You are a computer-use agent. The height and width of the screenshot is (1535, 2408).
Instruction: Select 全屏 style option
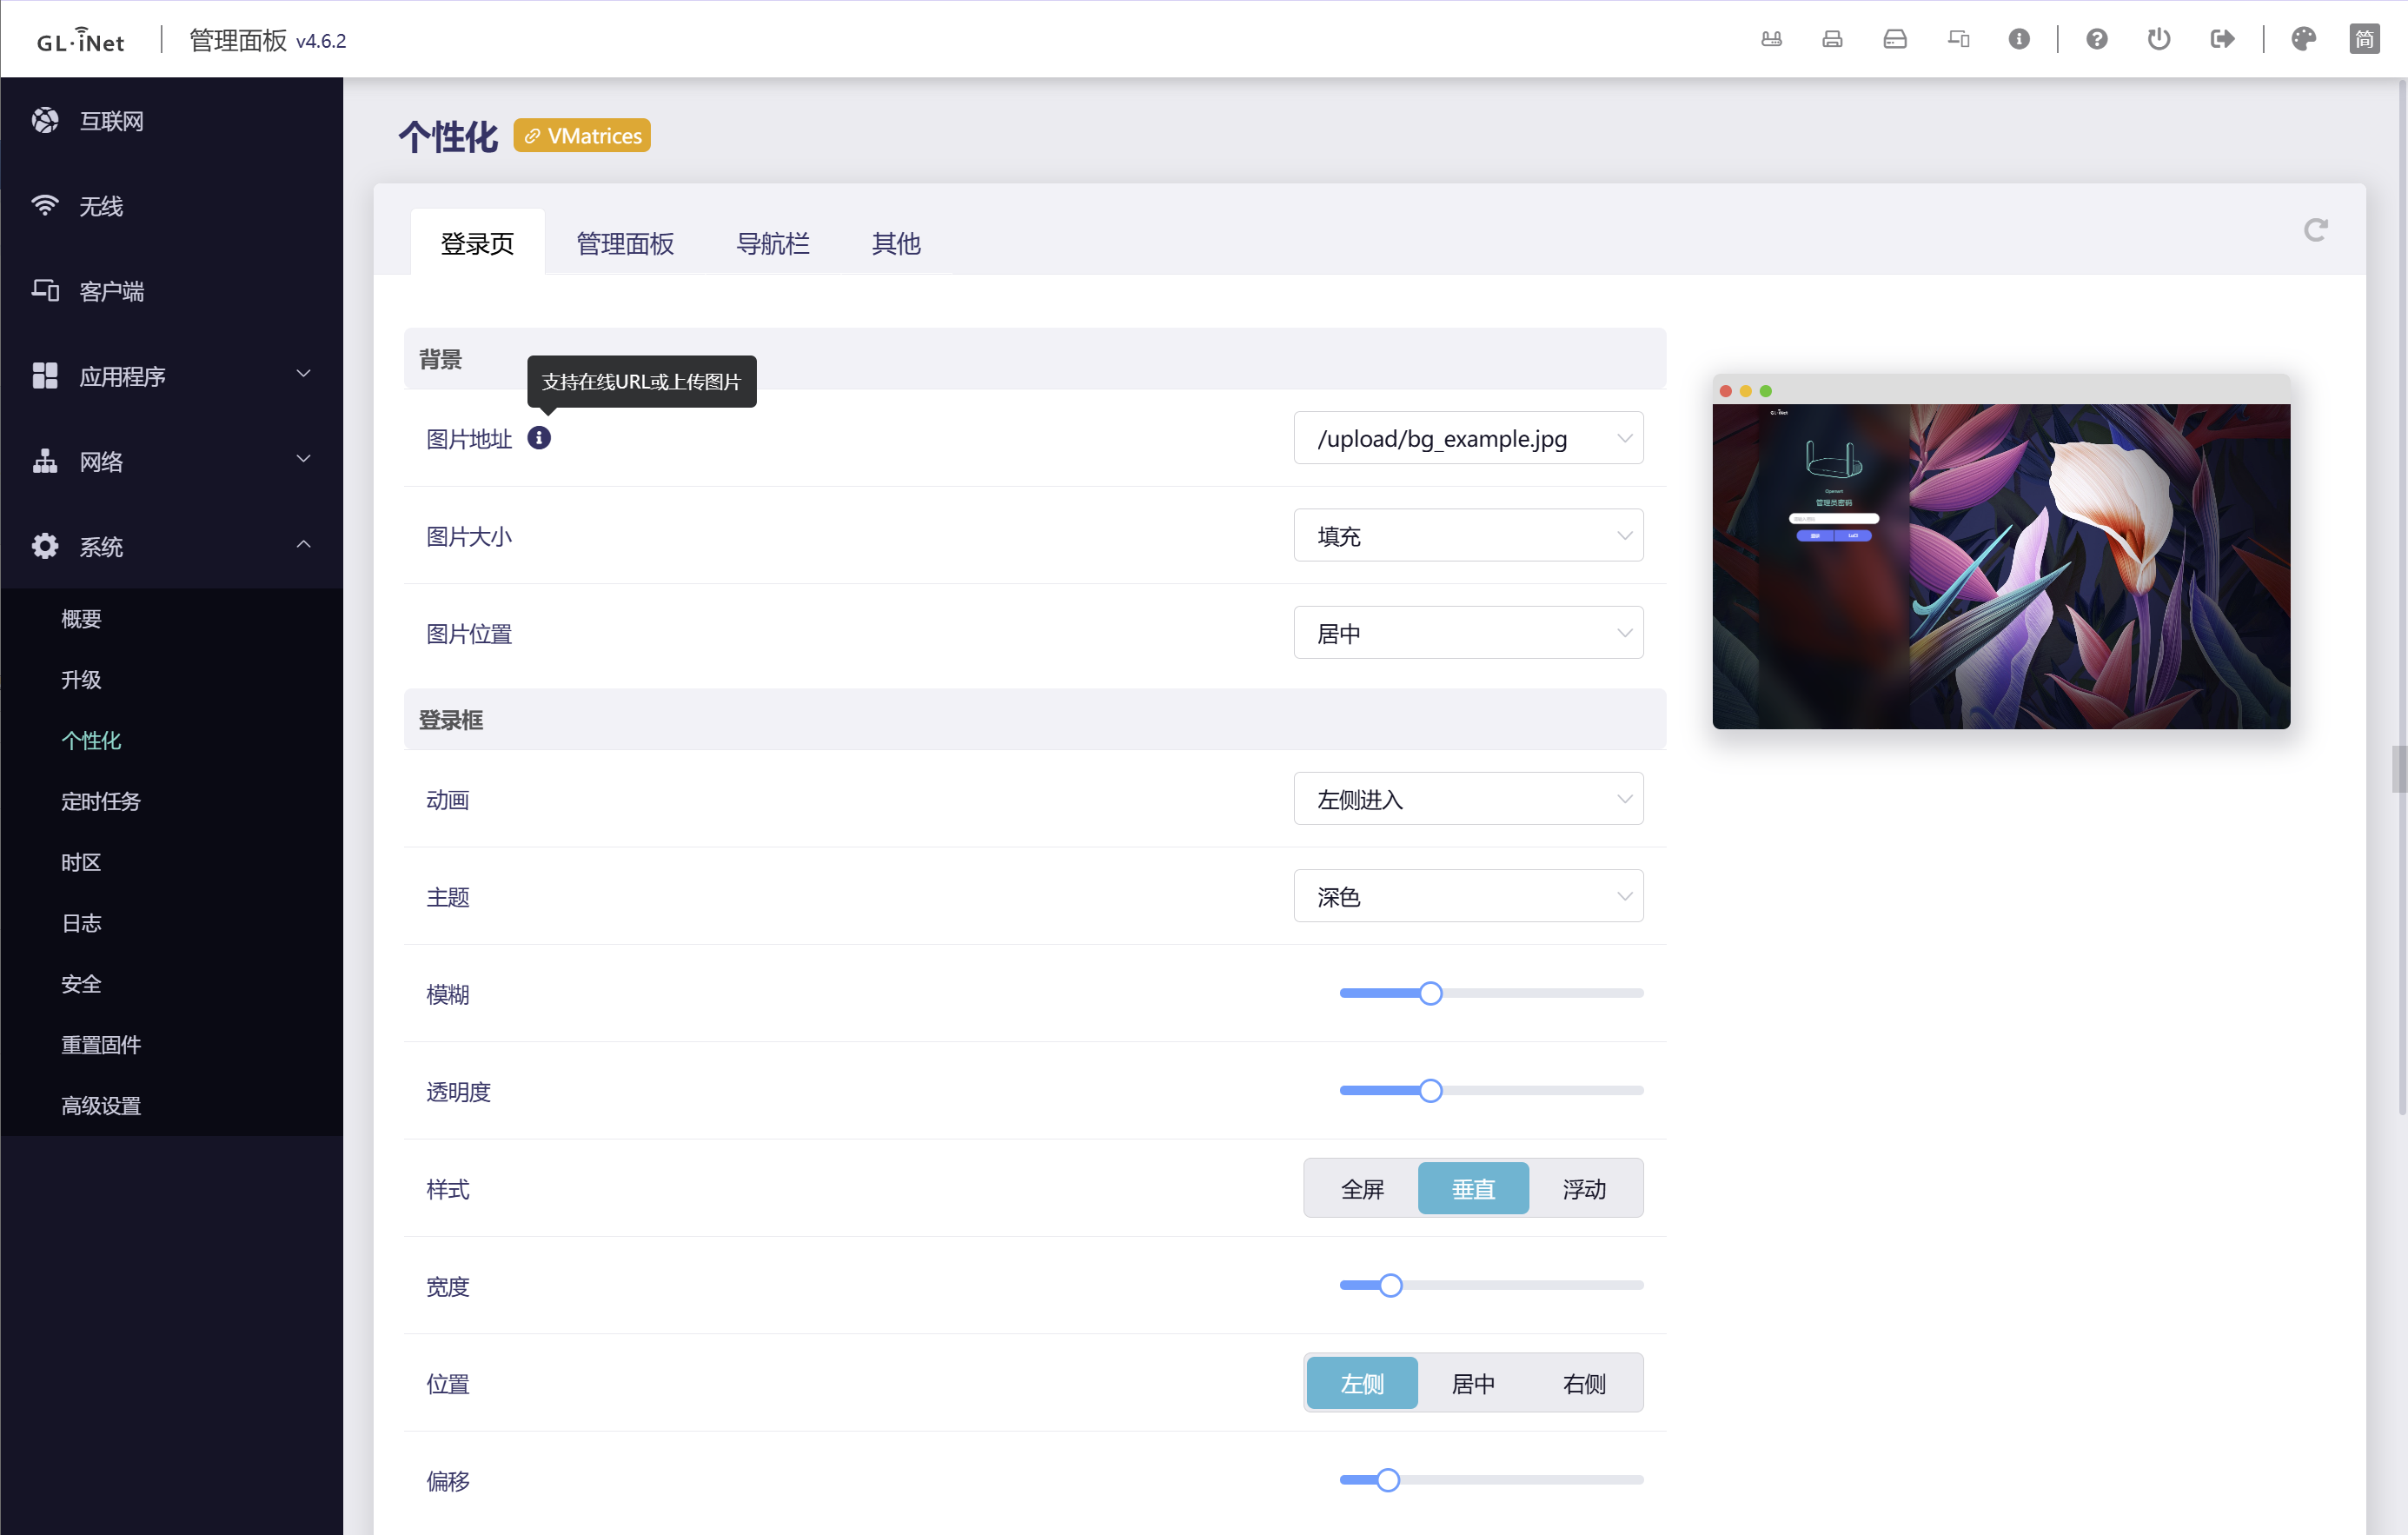pyautogui.click(x=1361, y=1188)
